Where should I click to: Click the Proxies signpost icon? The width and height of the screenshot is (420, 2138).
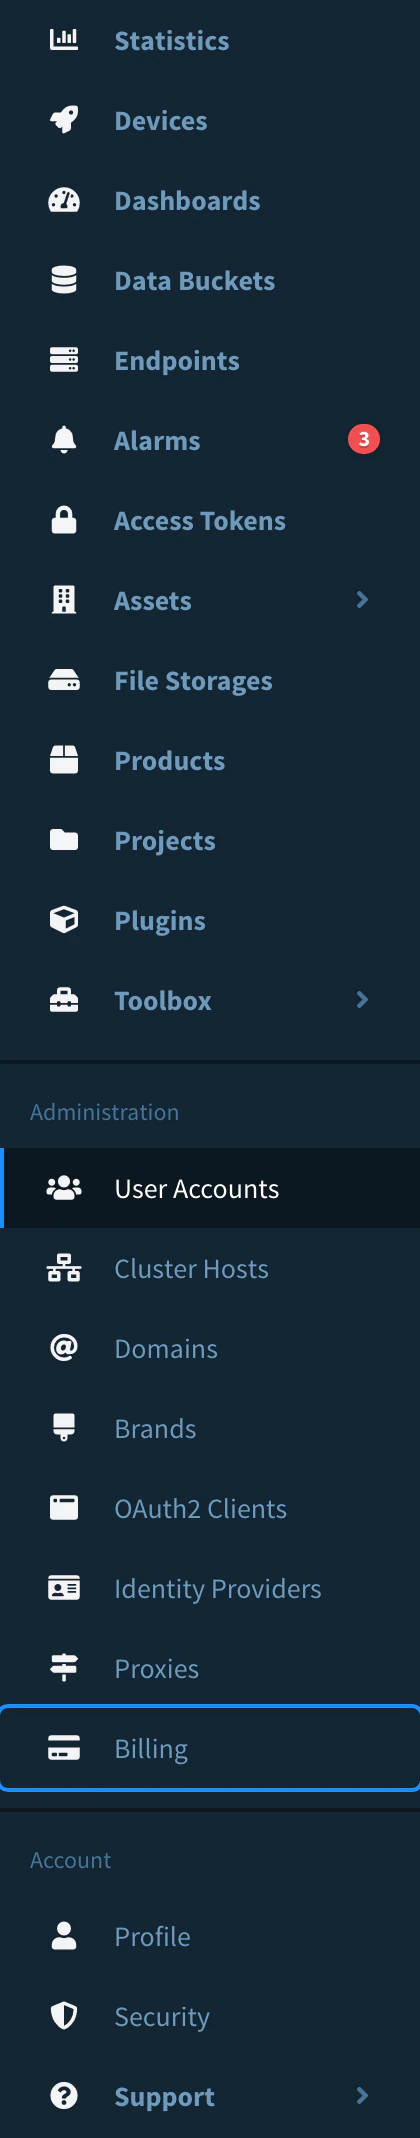pos(64,1668)
